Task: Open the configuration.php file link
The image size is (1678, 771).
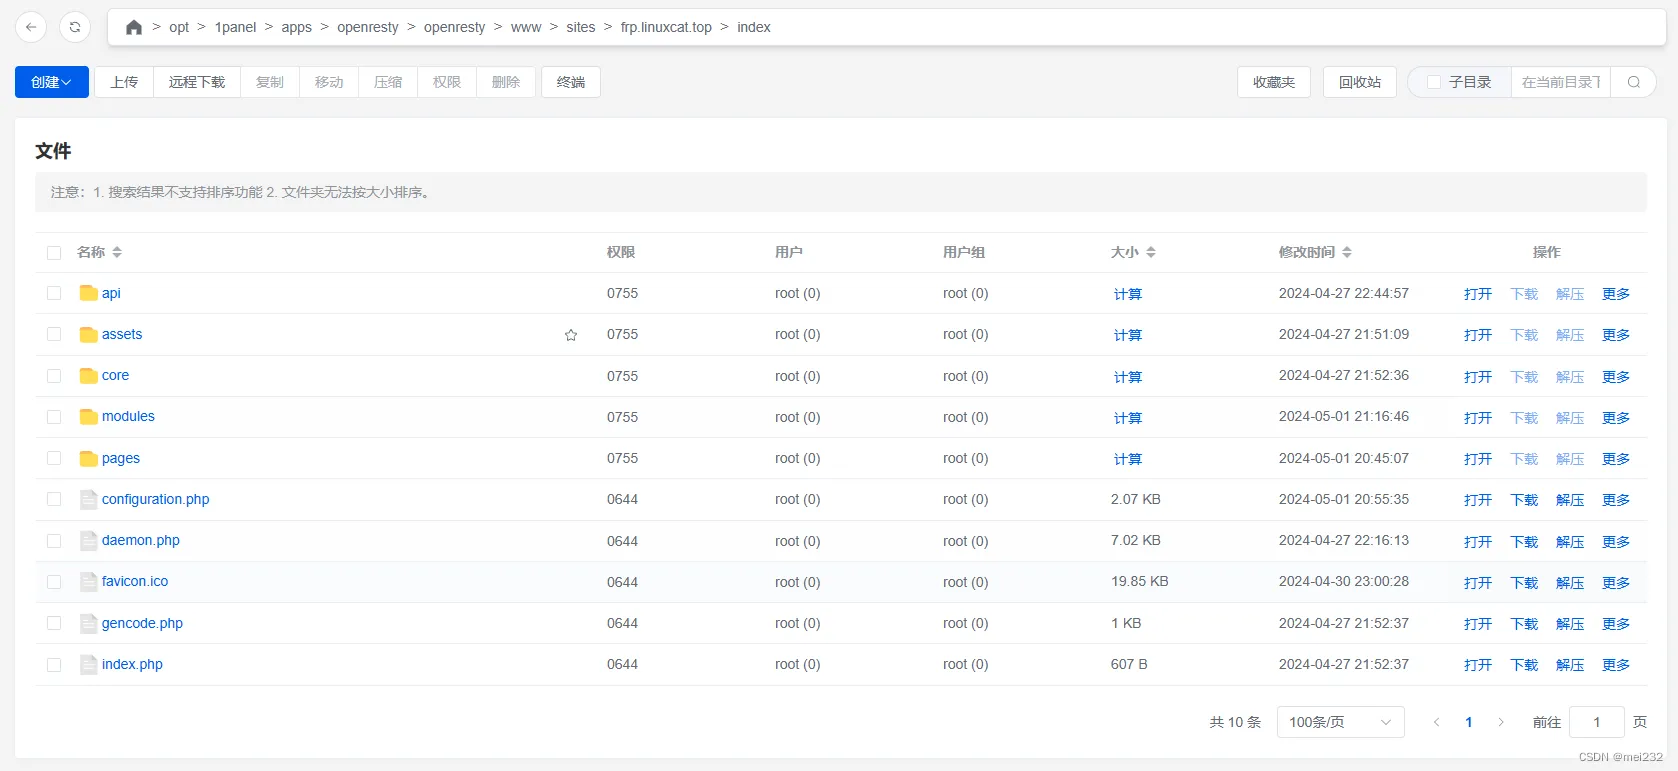Action: tap(155, 499)
